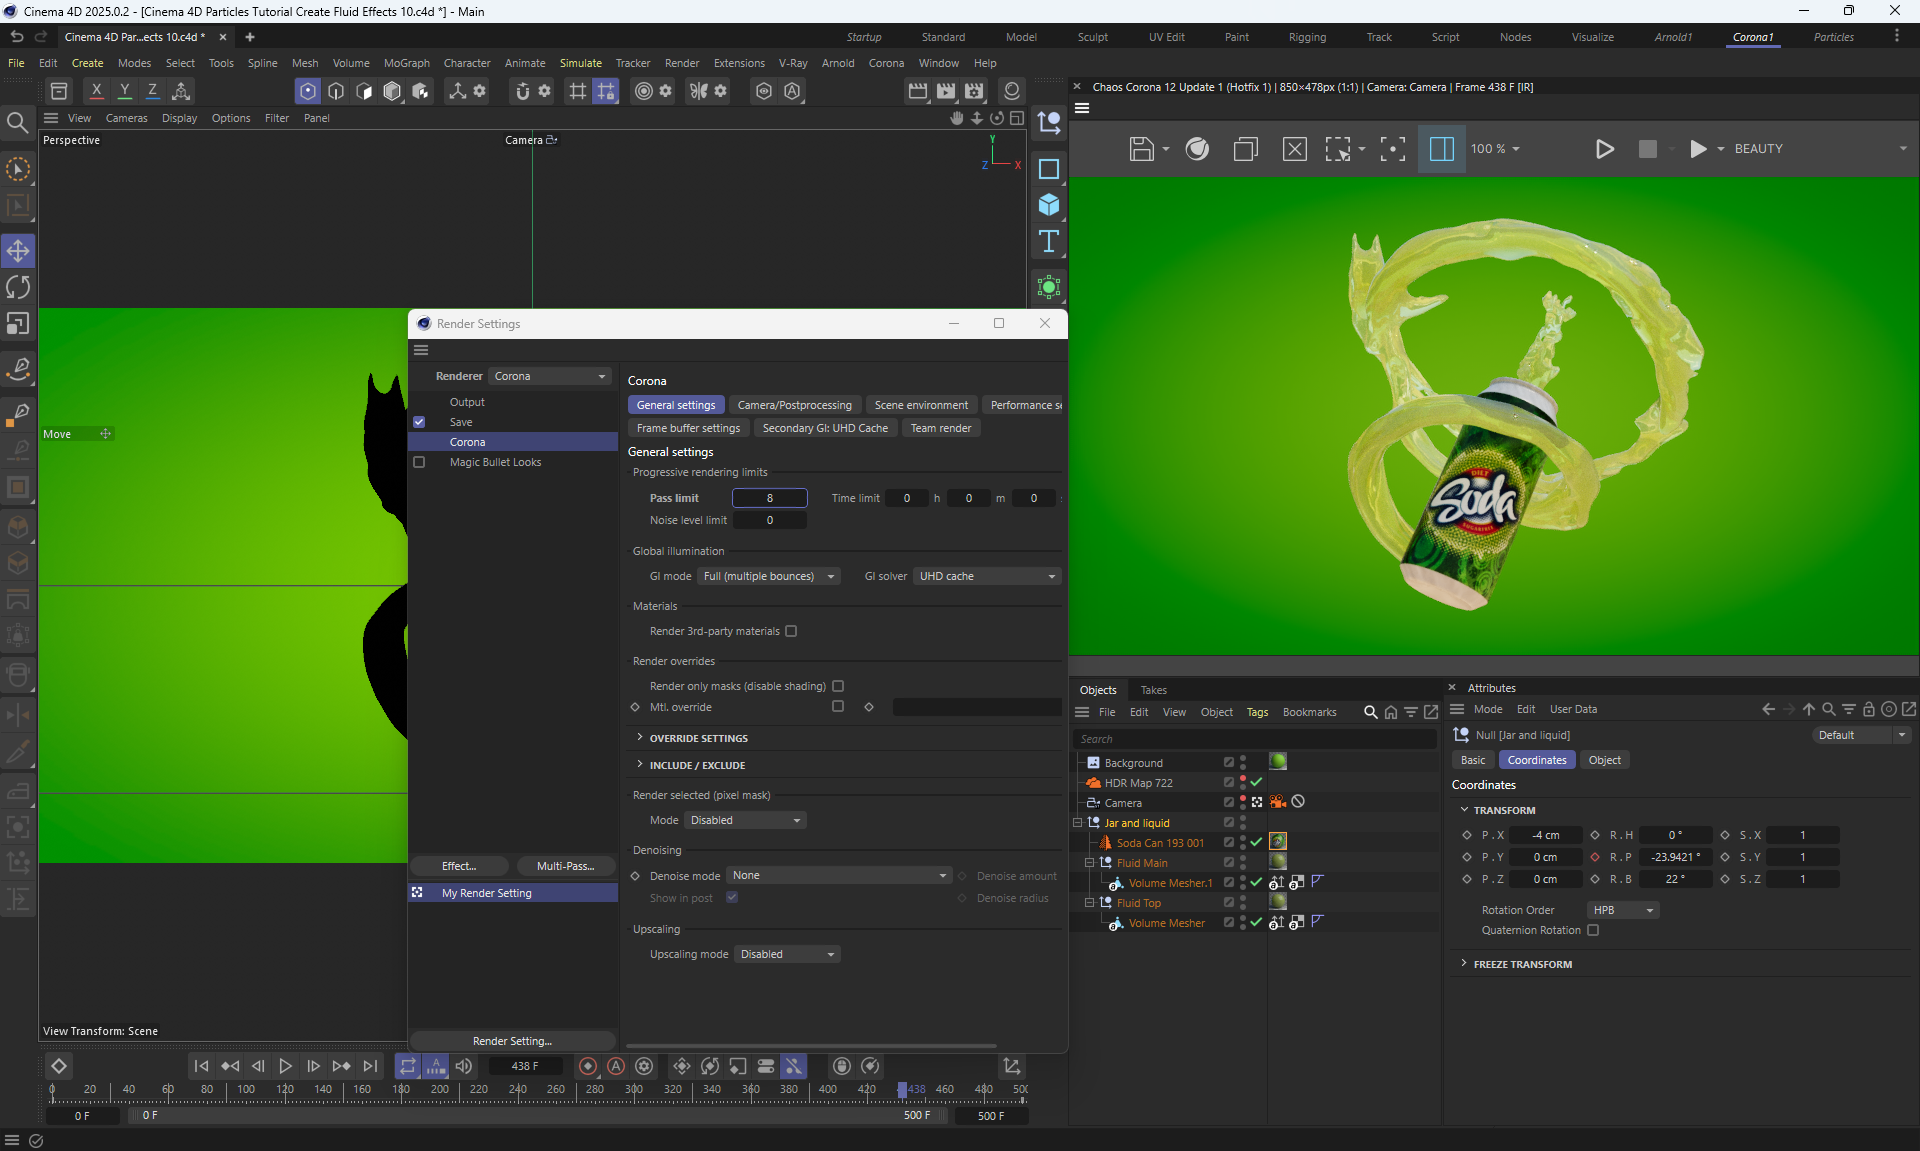Select the Move tool in left toolbar
The width and height of the screenshot is (1920, 1151).
[18, 251]
